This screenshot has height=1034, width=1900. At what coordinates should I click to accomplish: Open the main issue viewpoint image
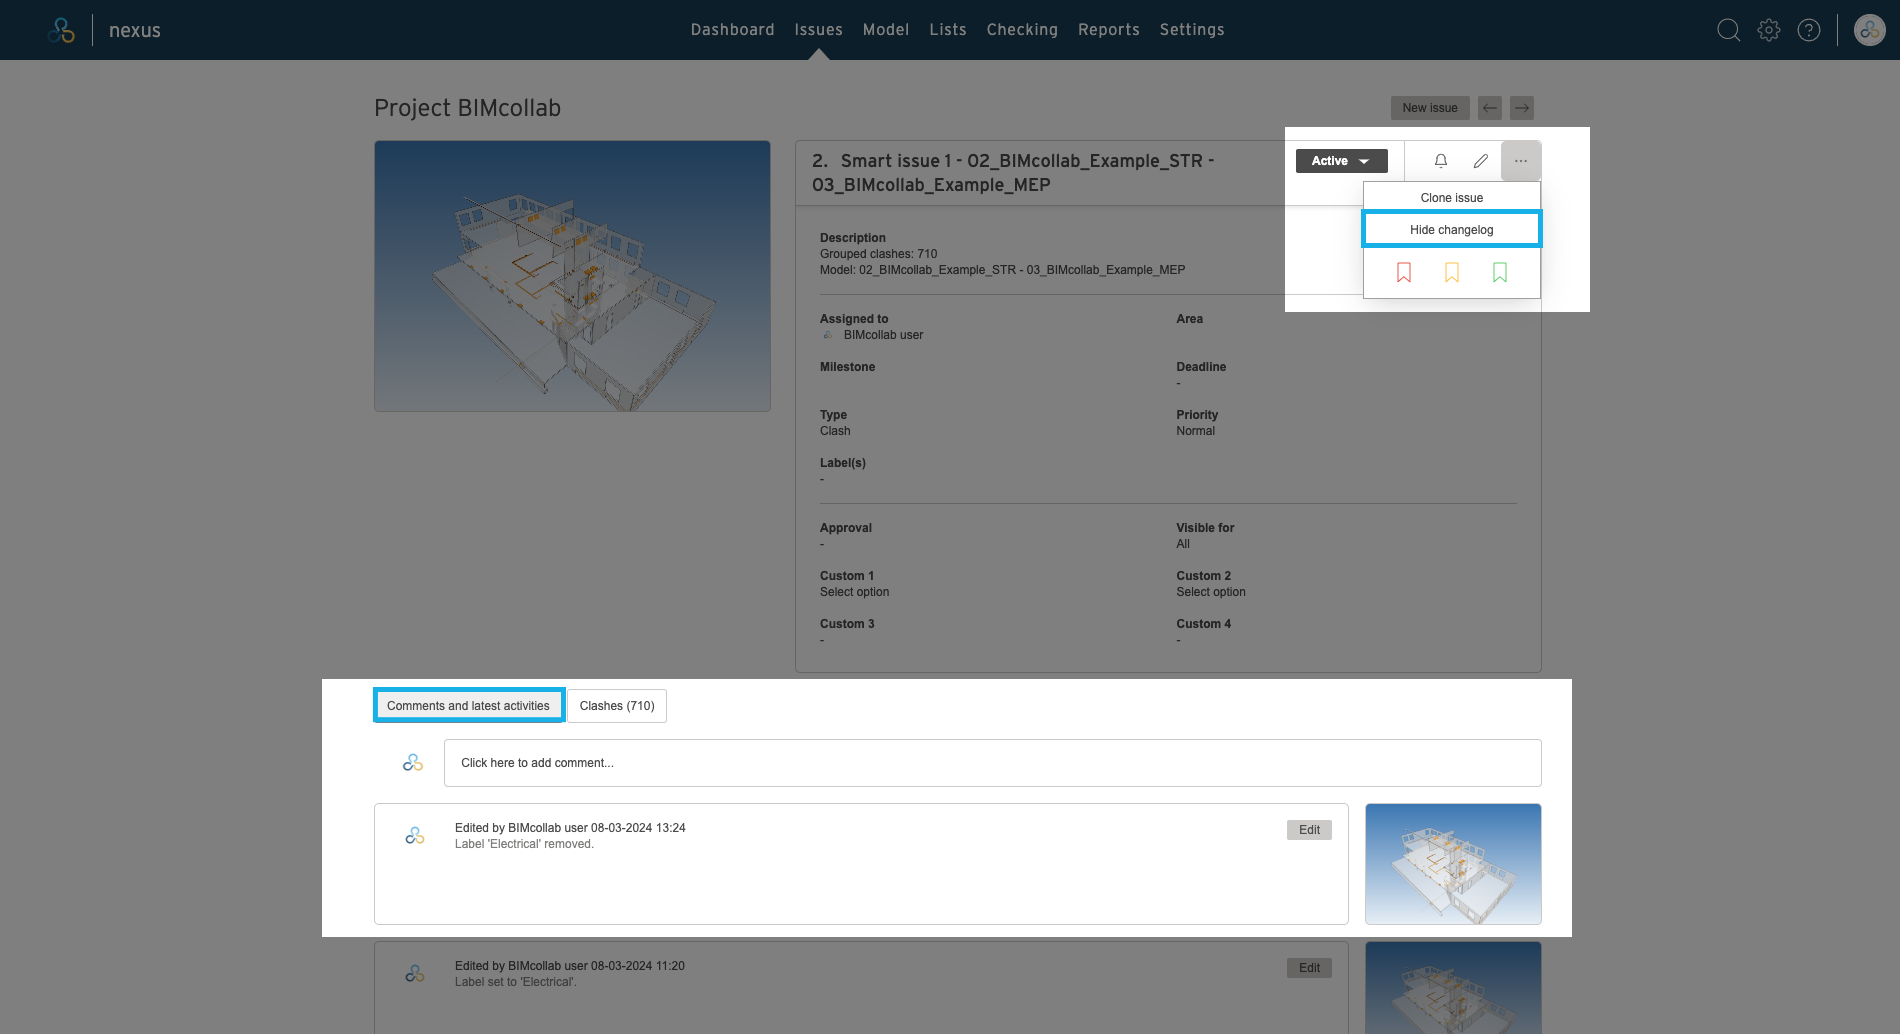[572, 276]
